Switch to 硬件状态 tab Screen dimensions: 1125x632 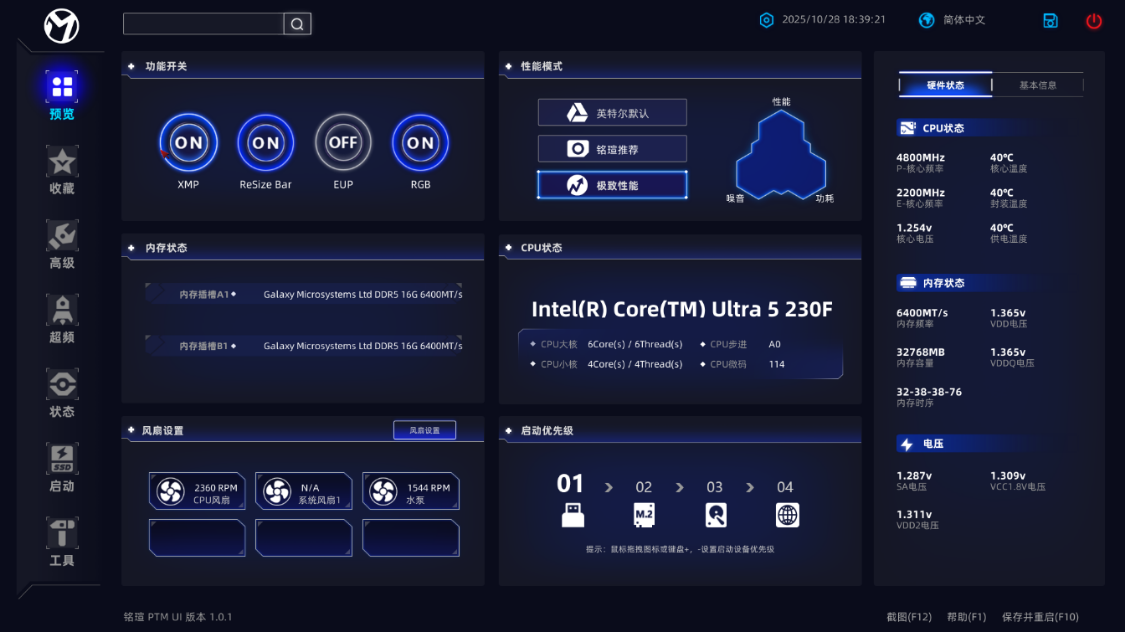[x=945, y=85]
